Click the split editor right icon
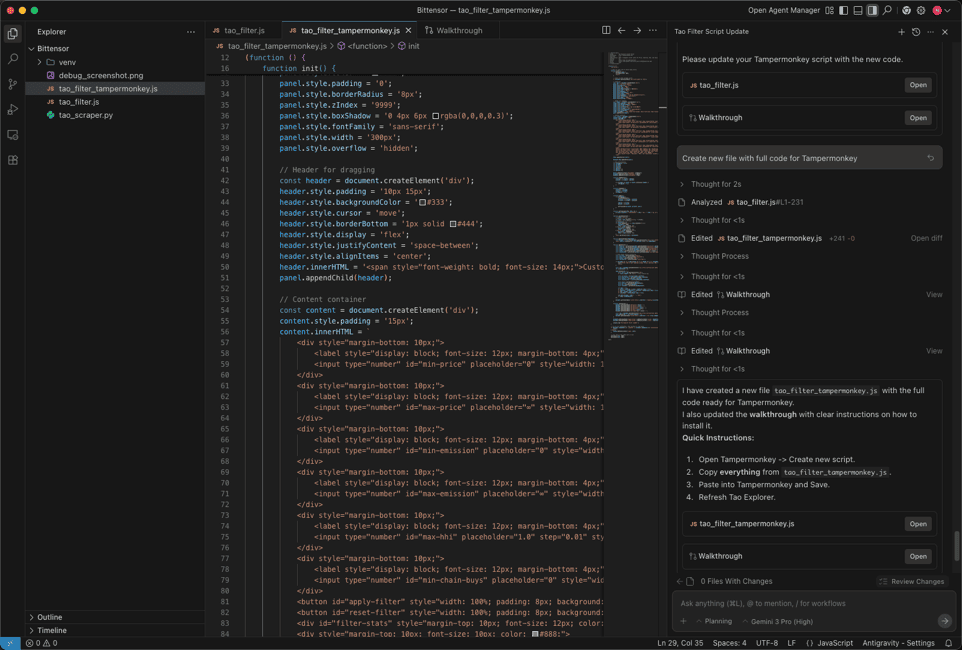Viewport: 962px width, 650px height. 606,31
